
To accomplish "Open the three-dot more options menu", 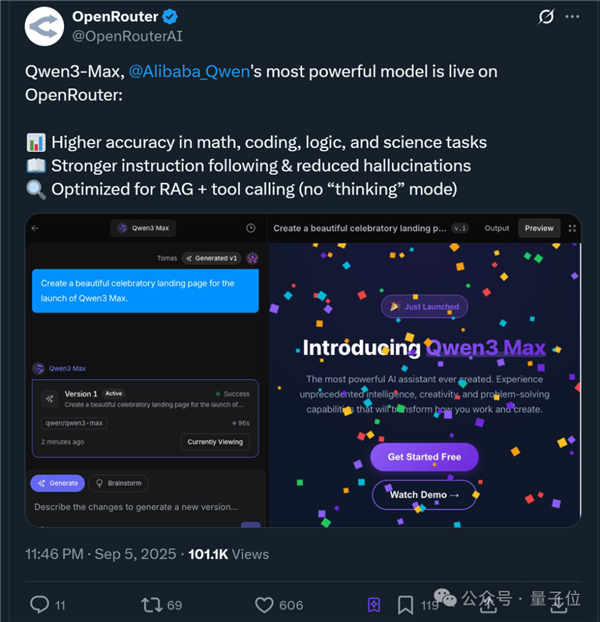I will pos(573,17).
